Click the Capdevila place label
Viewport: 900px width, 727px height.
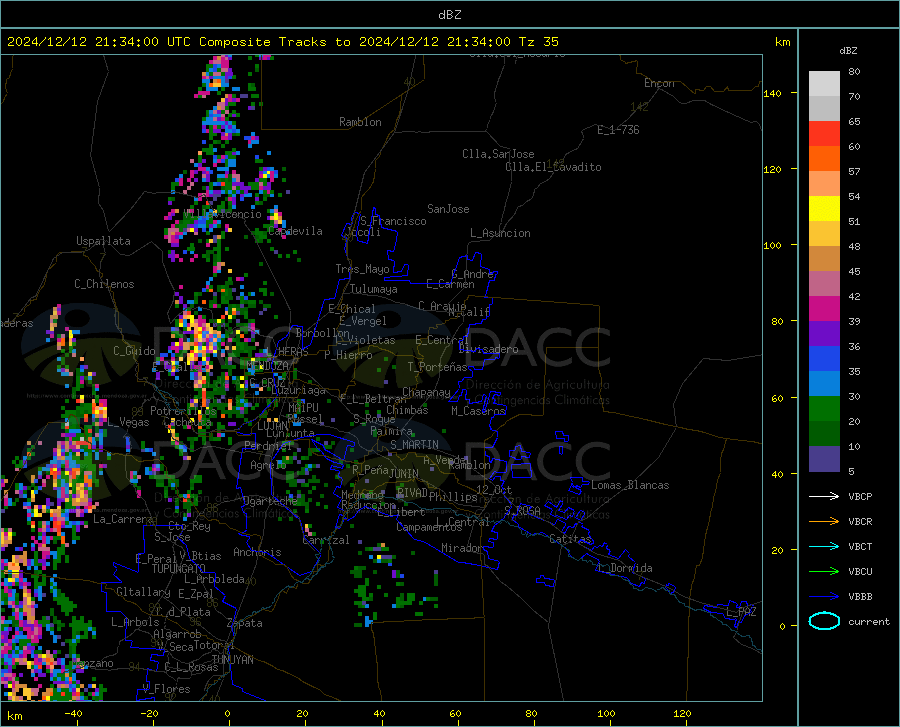295,231
